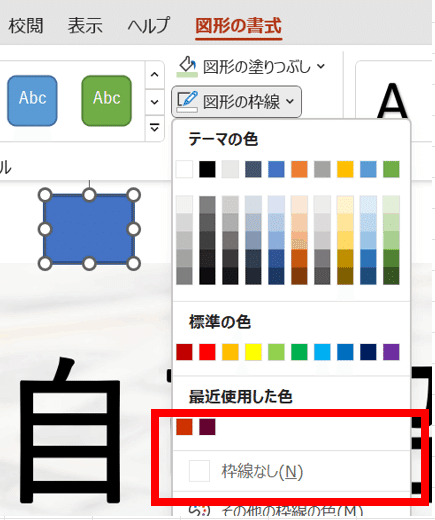Pick light gray theme color swatch
Image resolution: width=435 pixels, height=520 pixels.
[x=230, y=169]
